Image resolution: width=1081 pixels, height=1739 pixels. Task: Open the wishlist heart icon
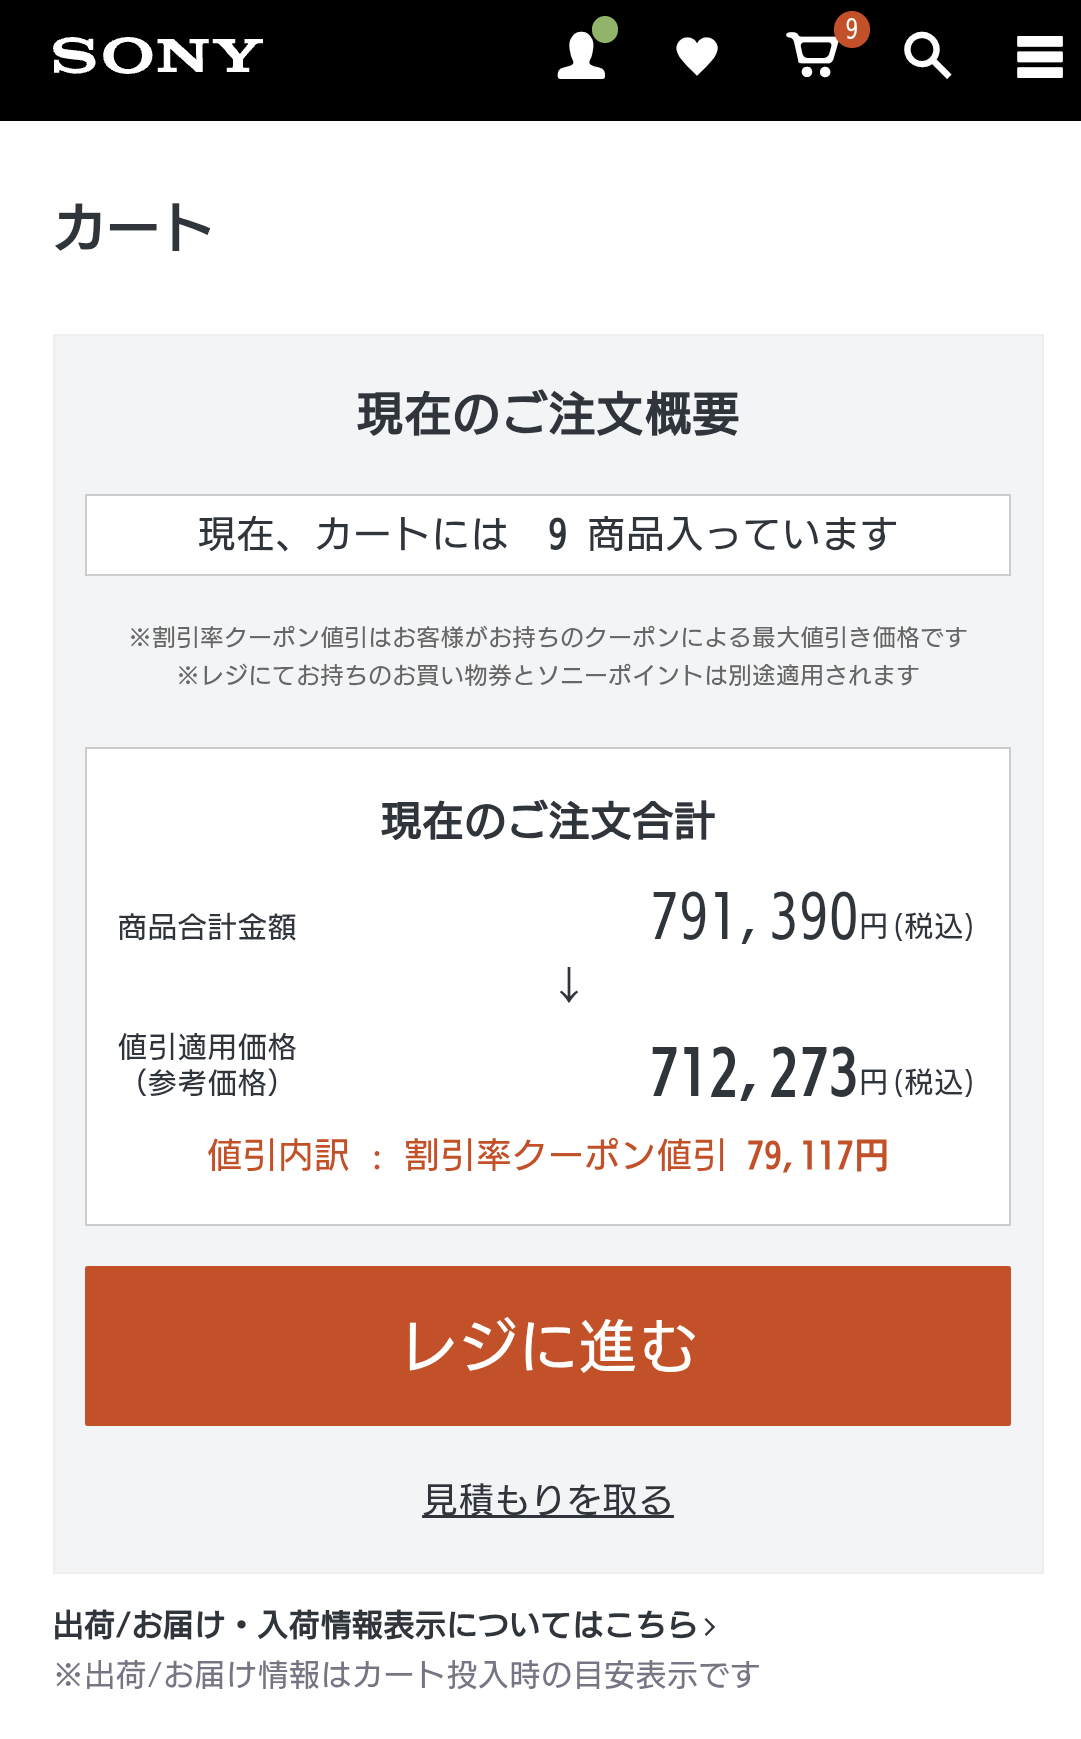click(697, 57)
